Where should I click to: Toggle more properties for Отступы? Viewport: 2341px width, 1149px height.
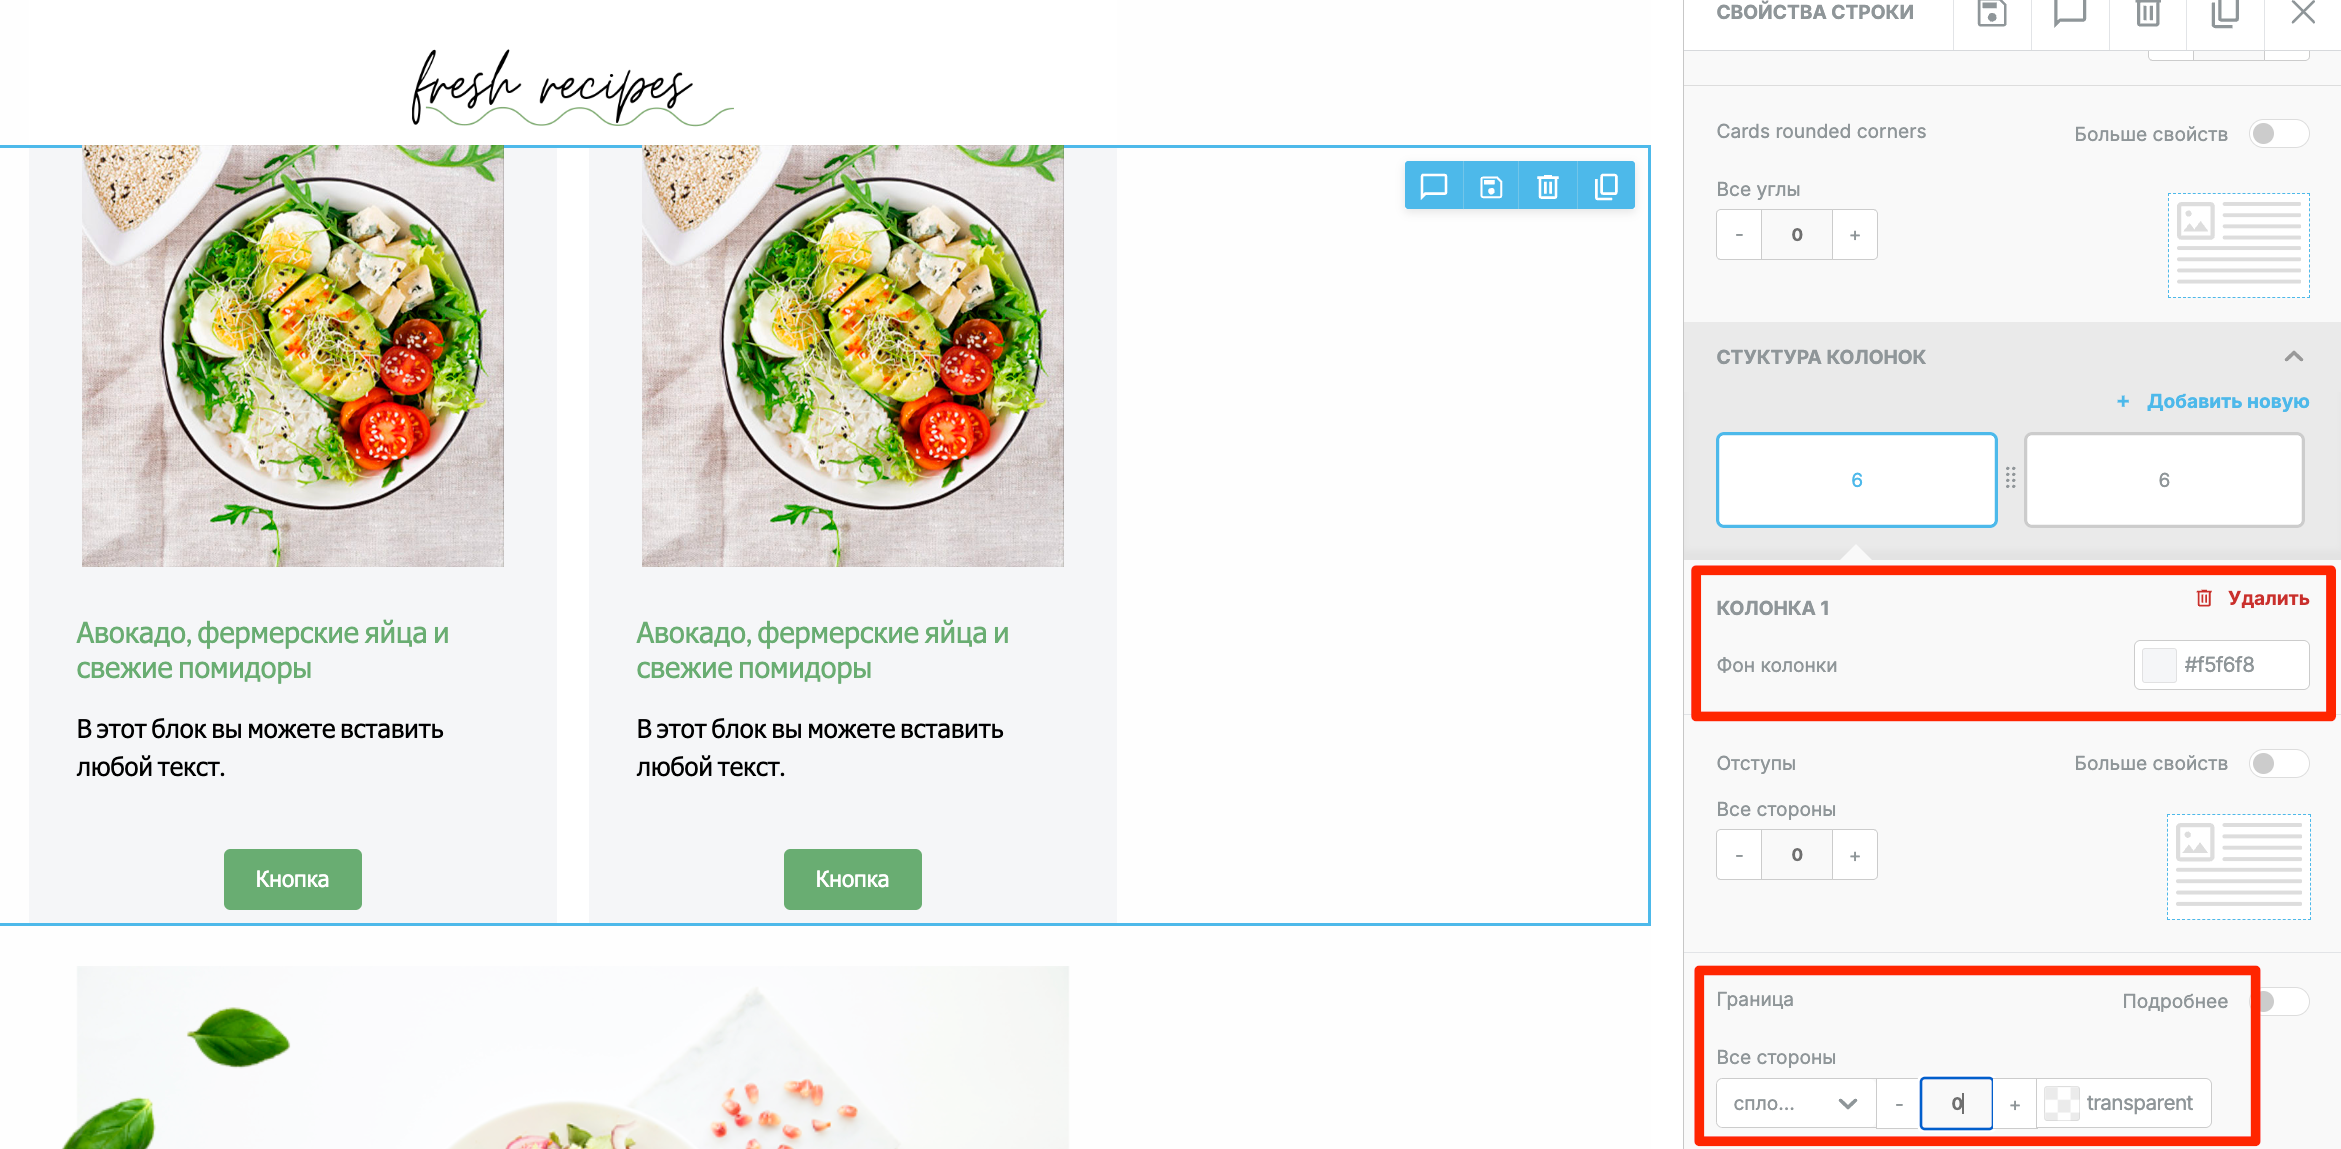2278,764
